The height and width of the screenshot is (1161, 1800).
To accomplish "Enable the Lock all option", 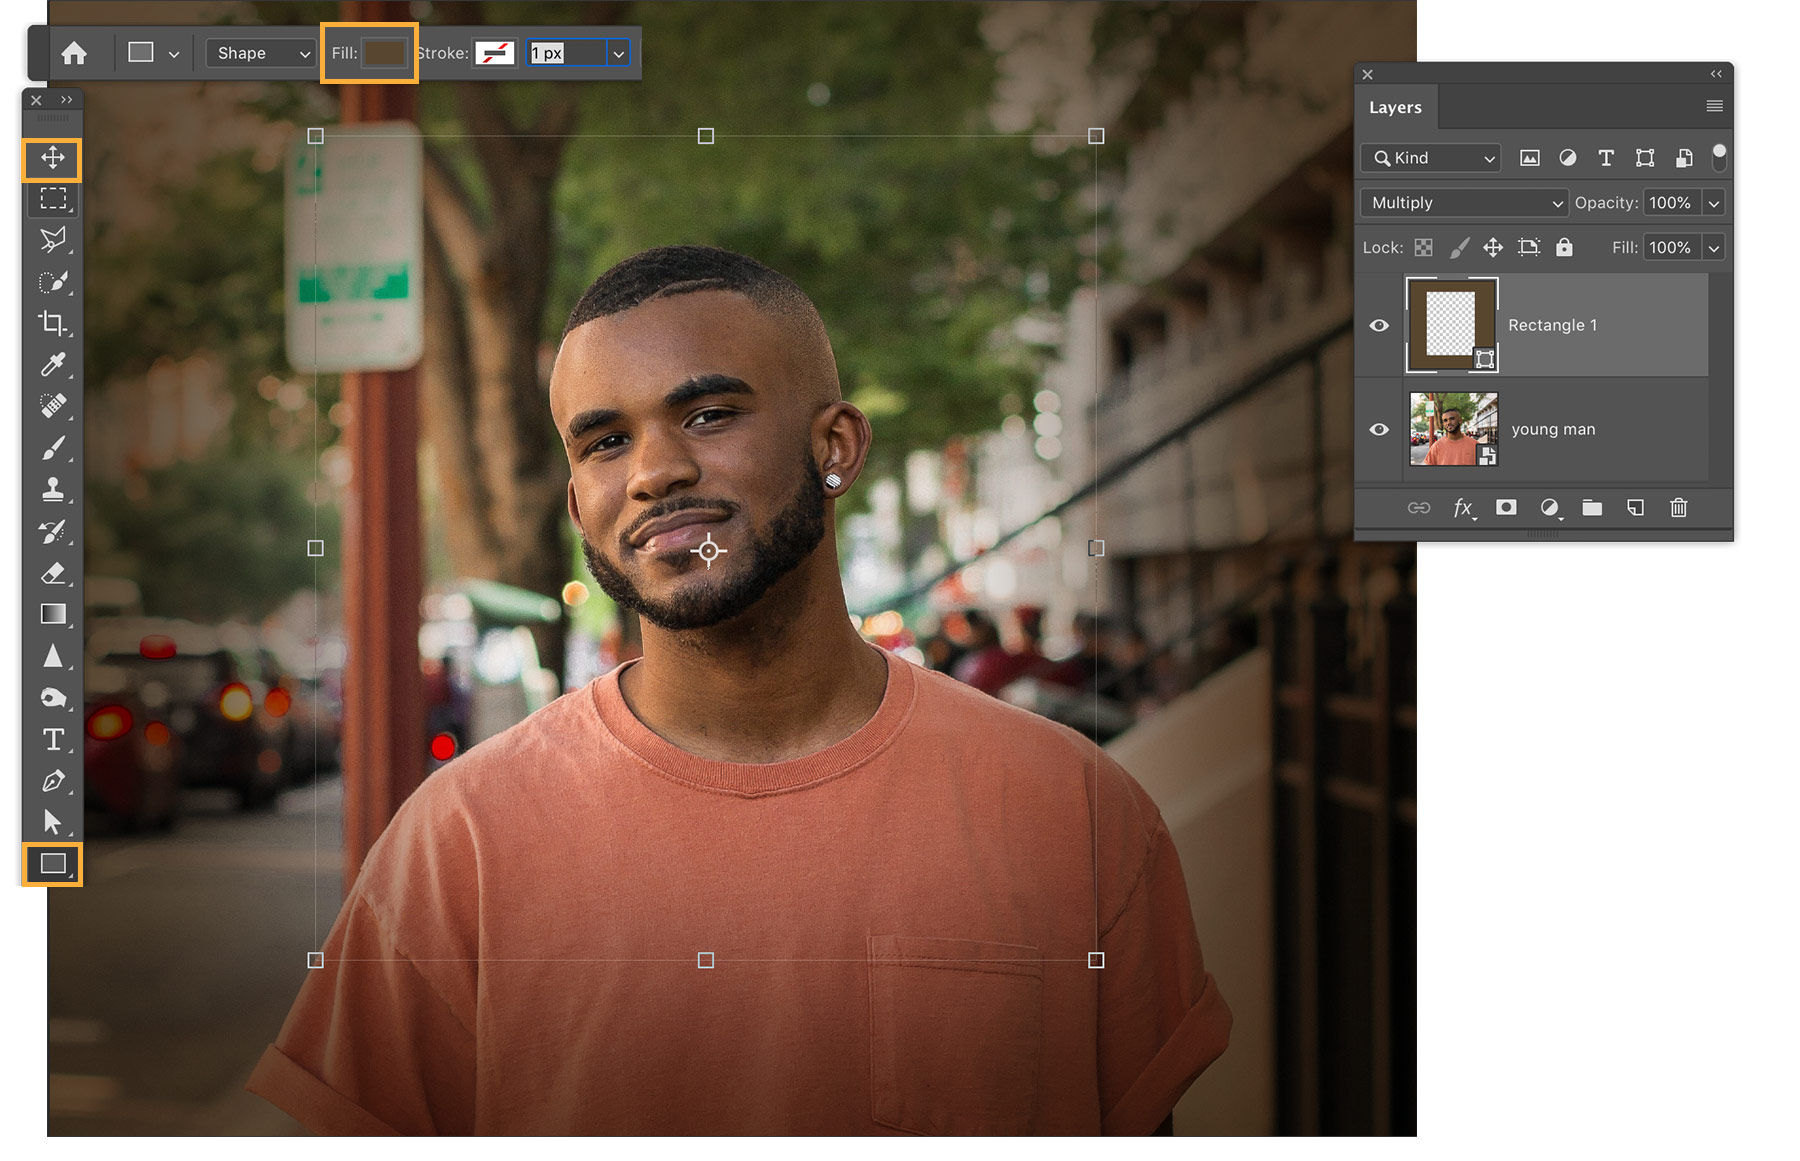I will tap(1565, 247).
